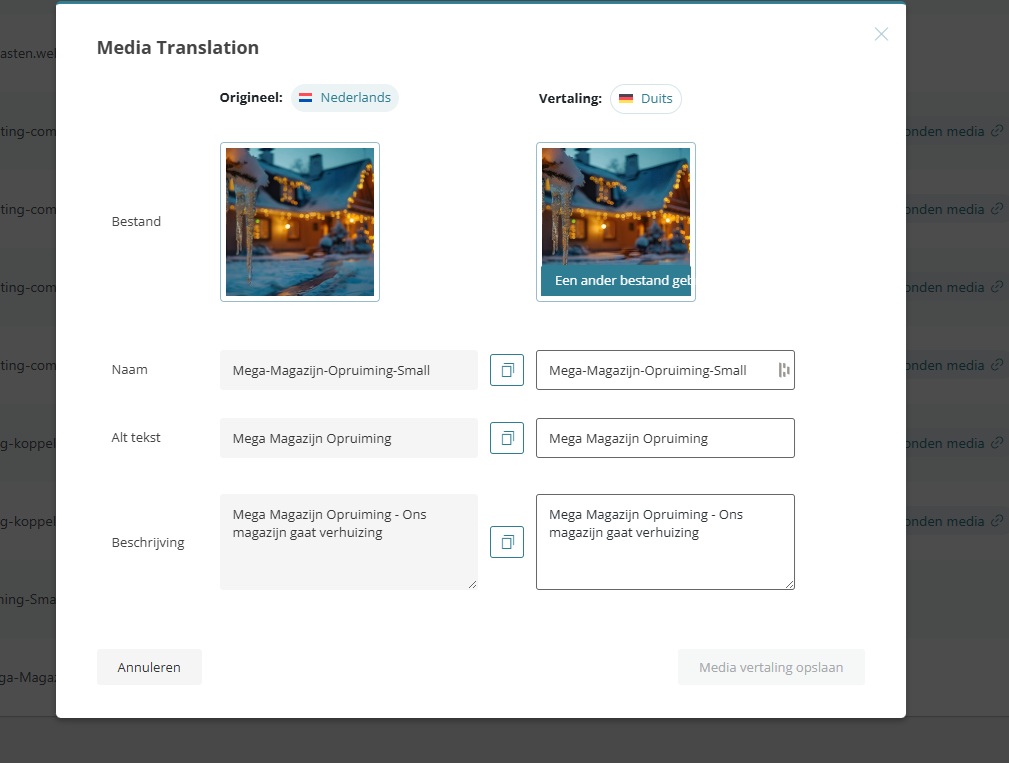Click the Alt tekst label
The image size is (1009, 763).
coord(136,437)
